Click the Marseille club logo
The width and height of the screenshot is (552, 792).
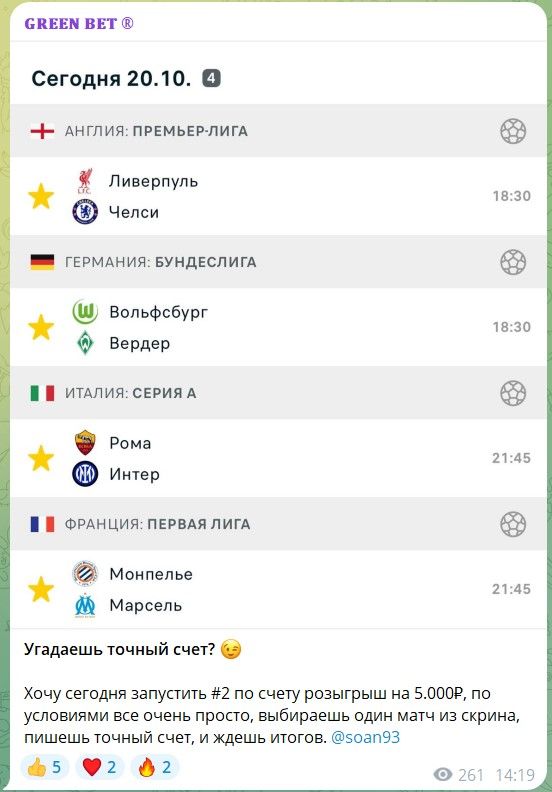[x=85, y=605]
